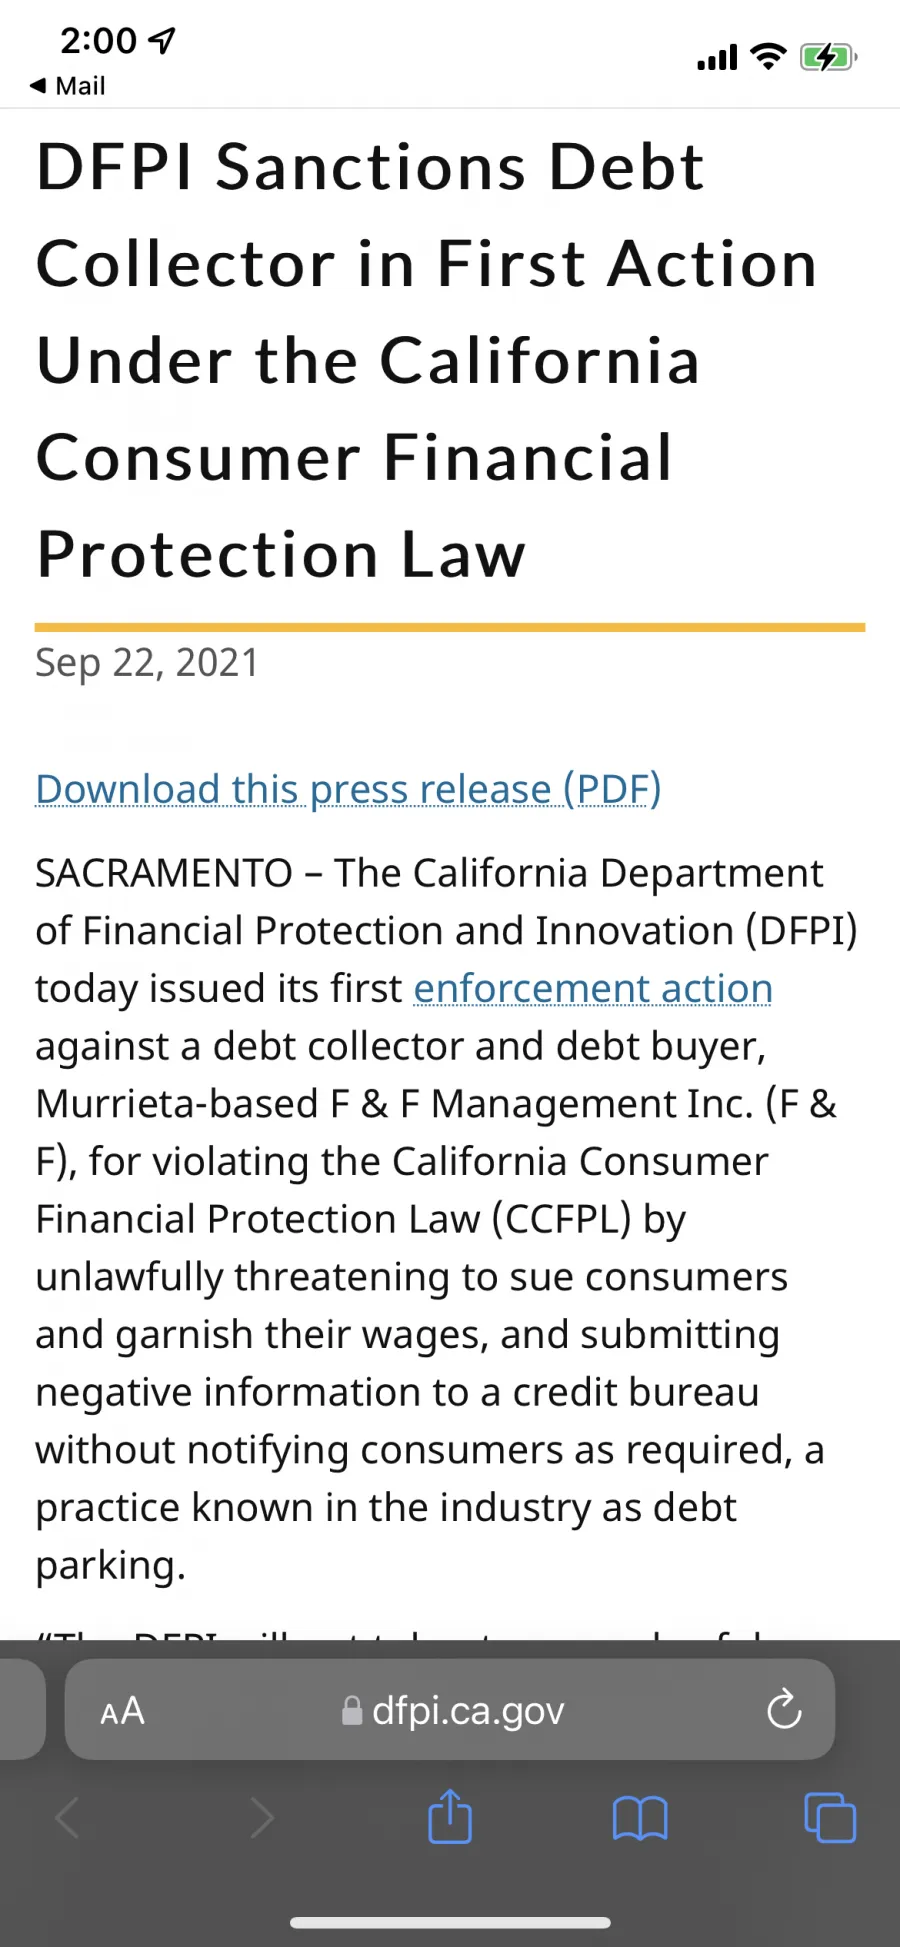Screen dimensions: 900x1947
Task: Tap the adjacent tab sliver left of address bar
Action: click(22, 1710)
